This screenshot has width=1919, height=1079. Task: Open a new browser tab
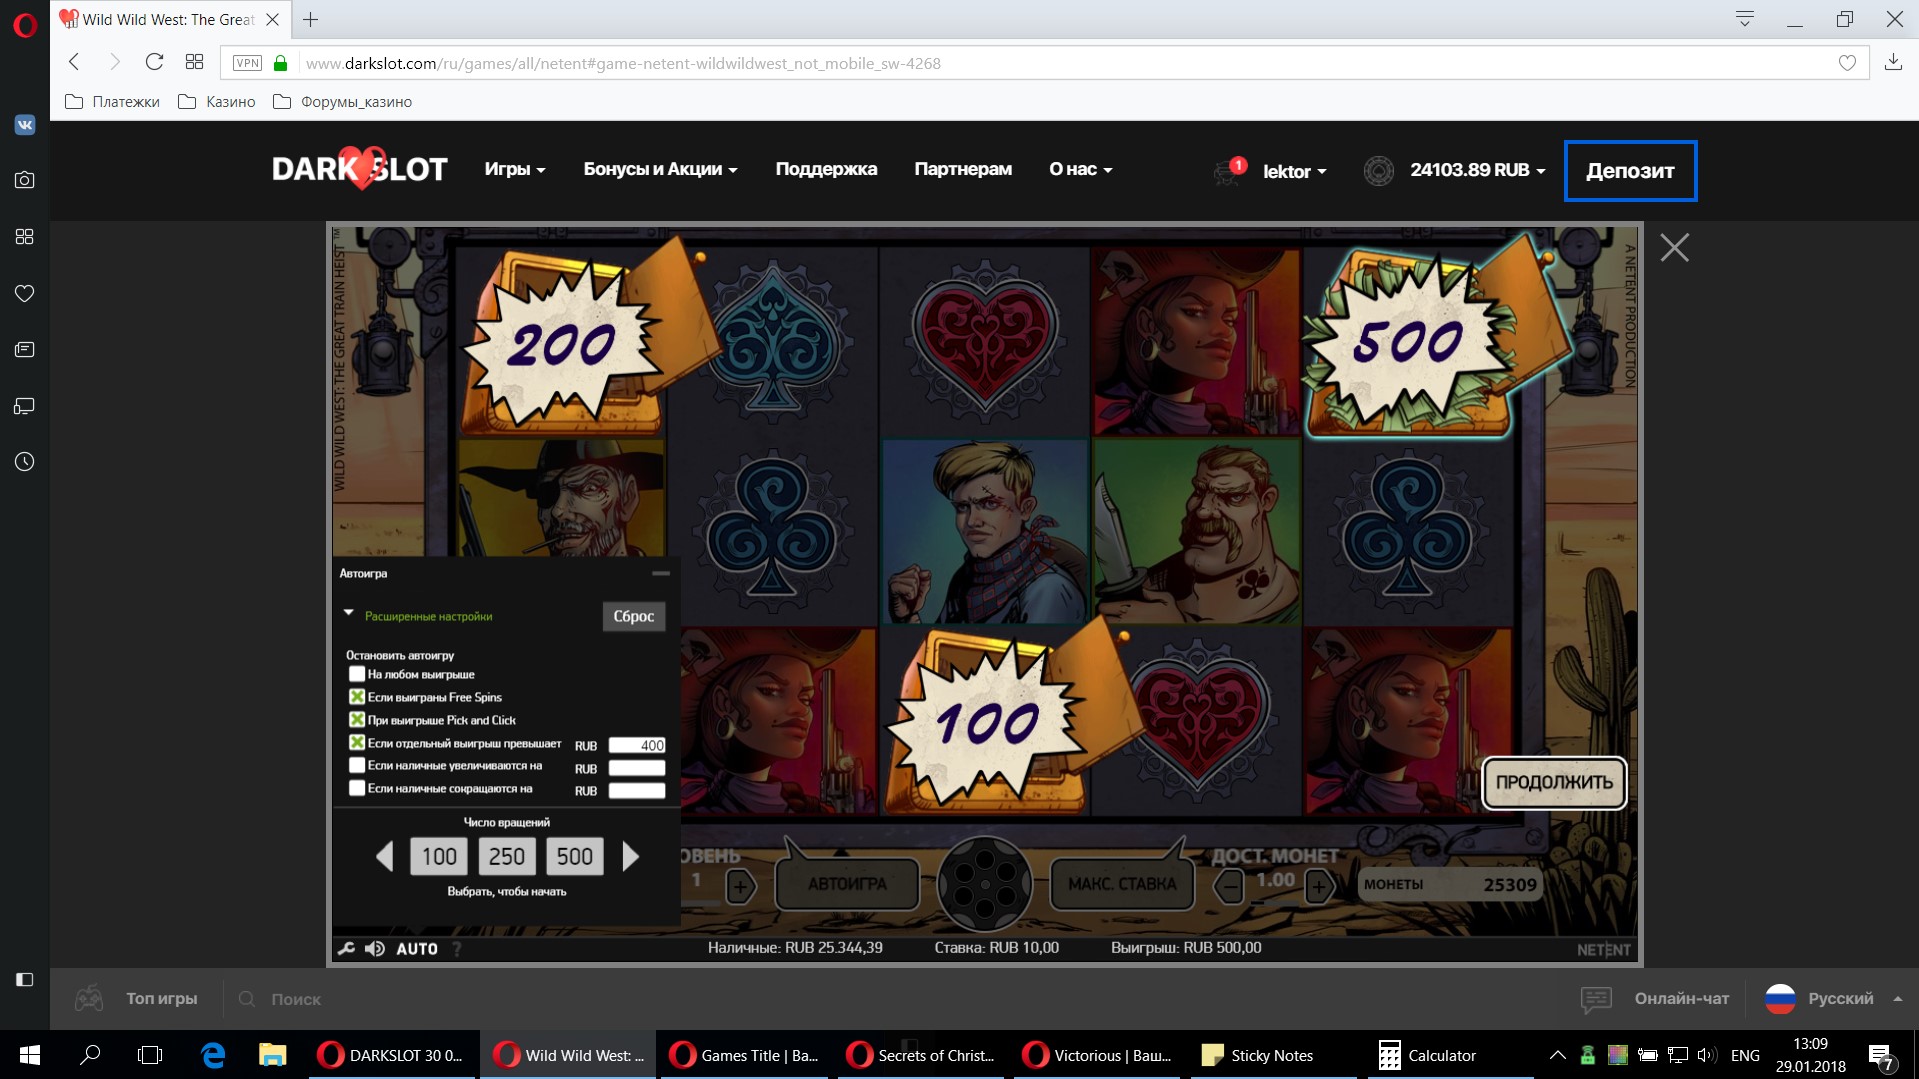pos(311,19)
